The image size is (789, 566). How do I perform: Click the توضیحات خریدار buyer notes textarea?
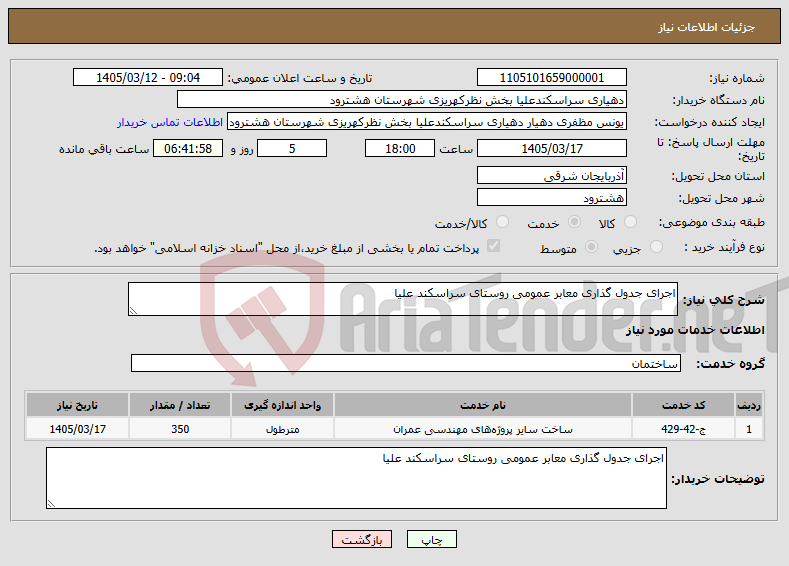click(x=356, y=478)
